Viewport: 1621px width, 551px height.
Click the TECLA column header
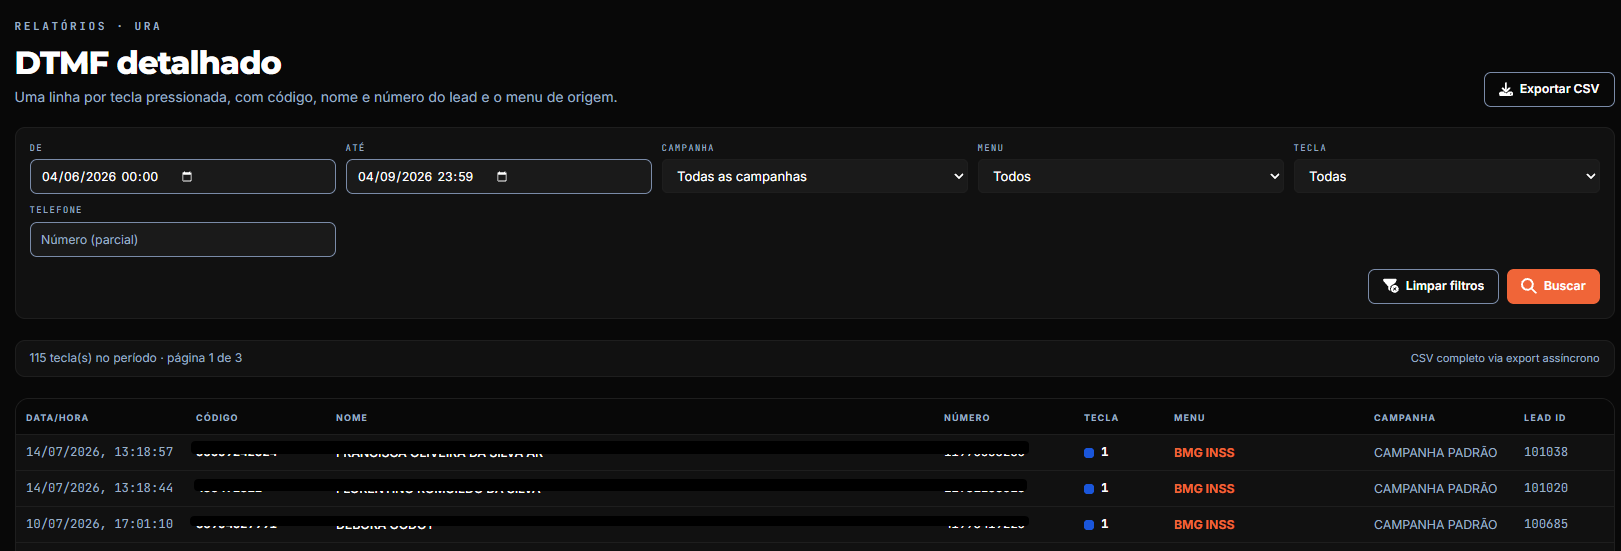click(x=1101, y=418)
